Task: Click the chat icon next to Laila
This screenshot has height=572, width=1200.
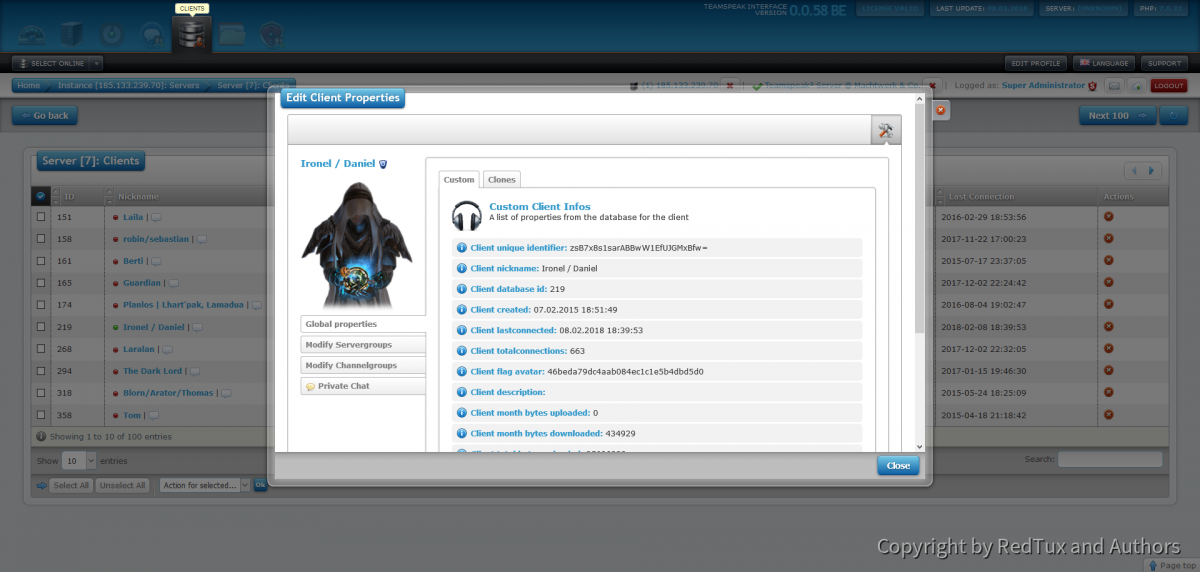Action: [156, 217]
